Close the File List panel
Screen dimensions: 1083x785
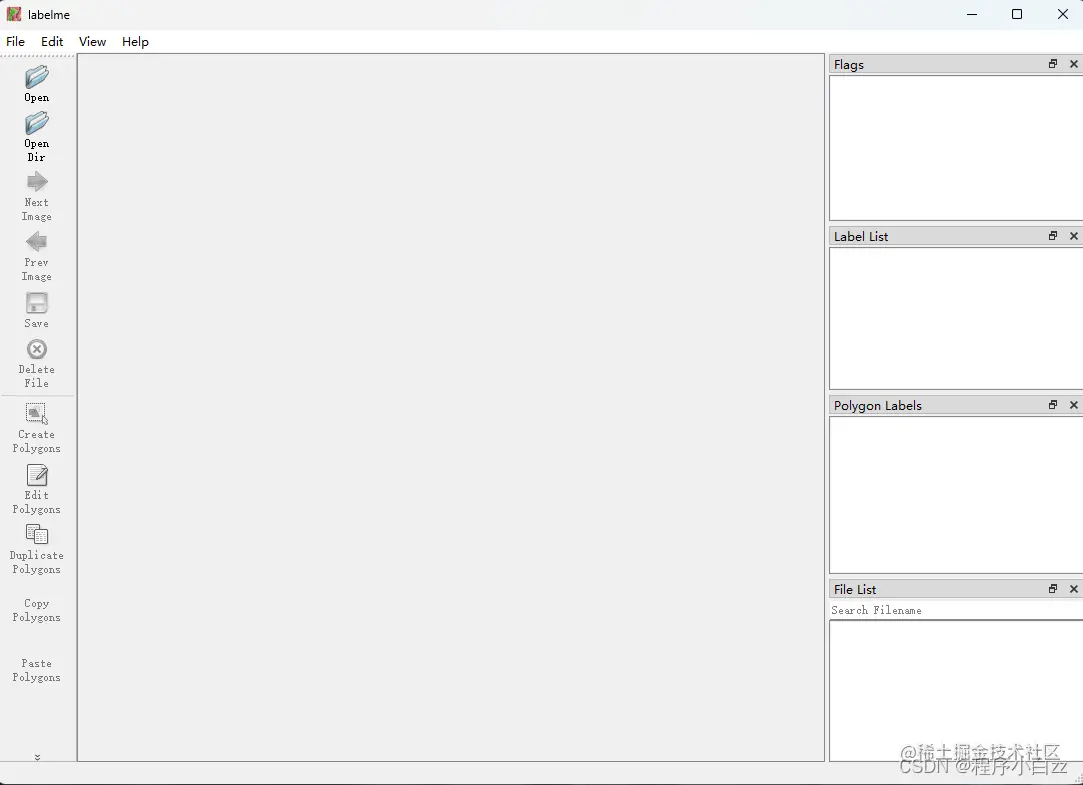click(1073, 588)
